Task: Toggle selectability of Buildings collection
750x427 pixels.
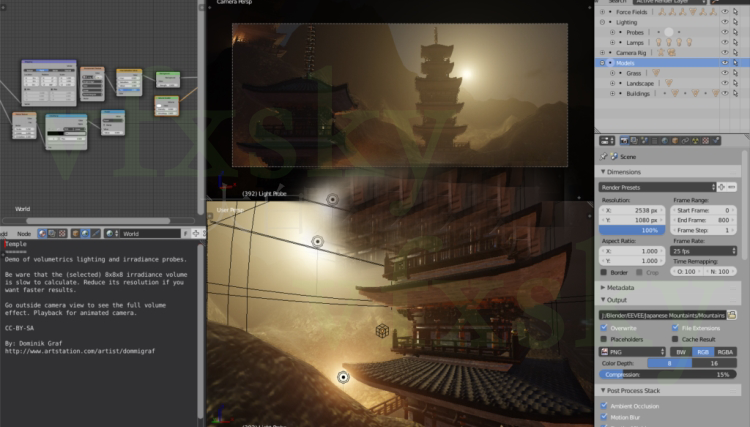Action: [x=736, y=93]
